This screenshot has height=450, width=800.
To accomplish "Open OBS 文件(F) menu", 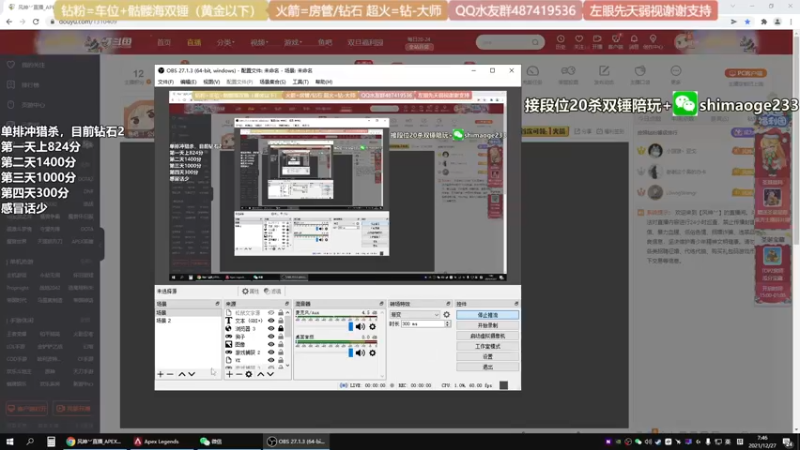I will click(x=166, y=82).
